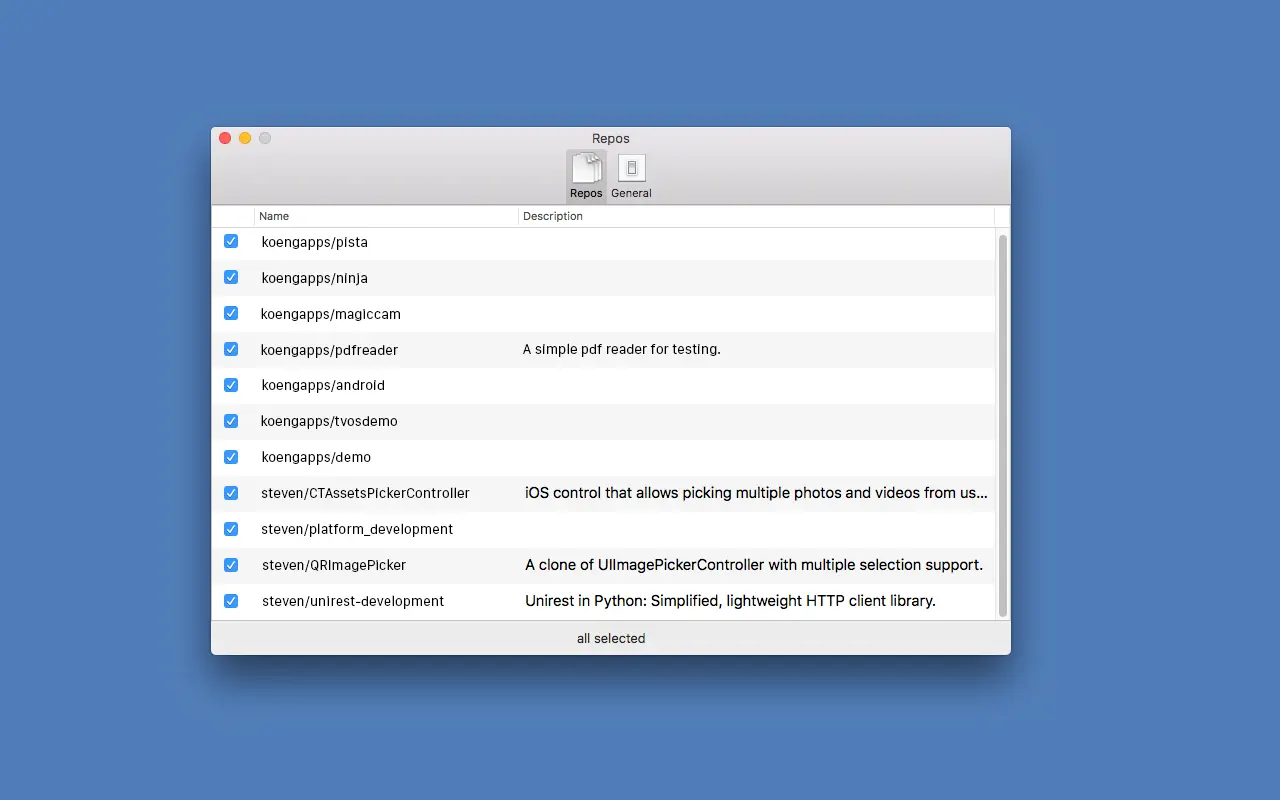Screen dimensions: 1280x800
Task: Click the 'all selected' status text
Action: tap(611, 638)
